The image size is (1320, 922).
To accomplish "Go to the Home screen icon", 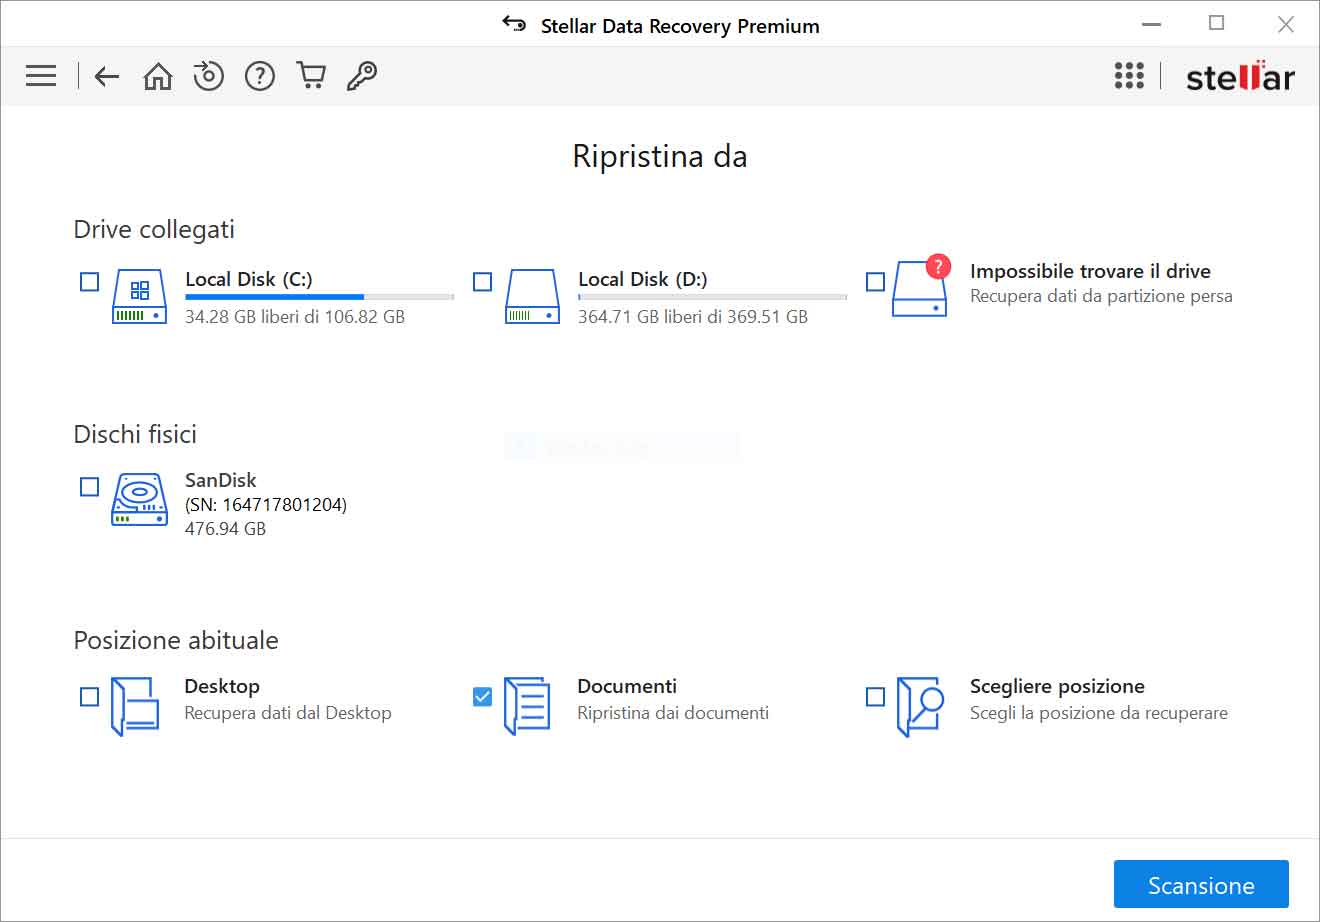I will click(x=158, y=75).
